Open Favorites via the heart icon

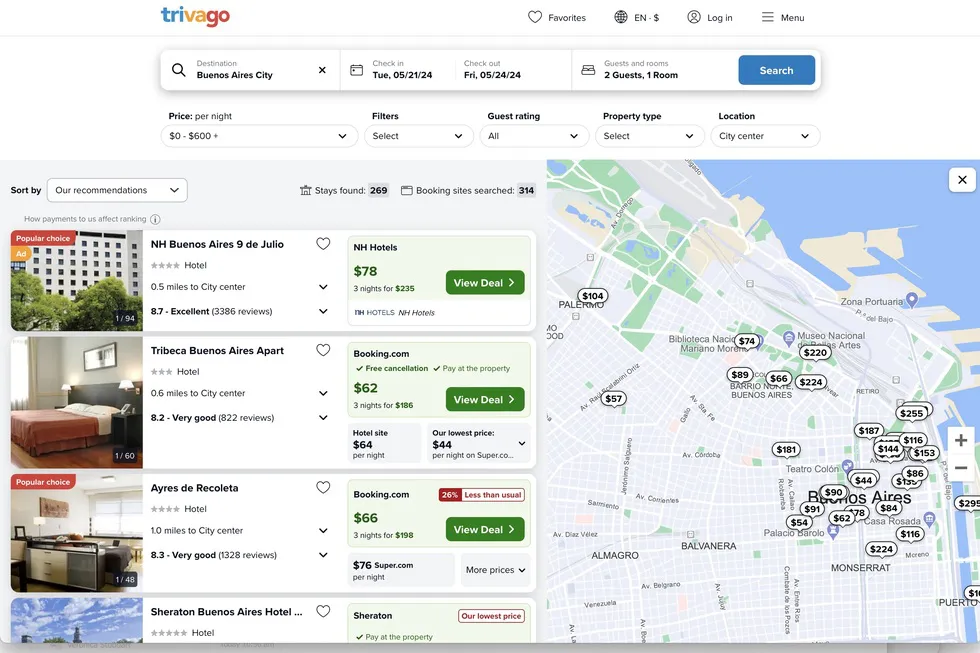[536, 17]
